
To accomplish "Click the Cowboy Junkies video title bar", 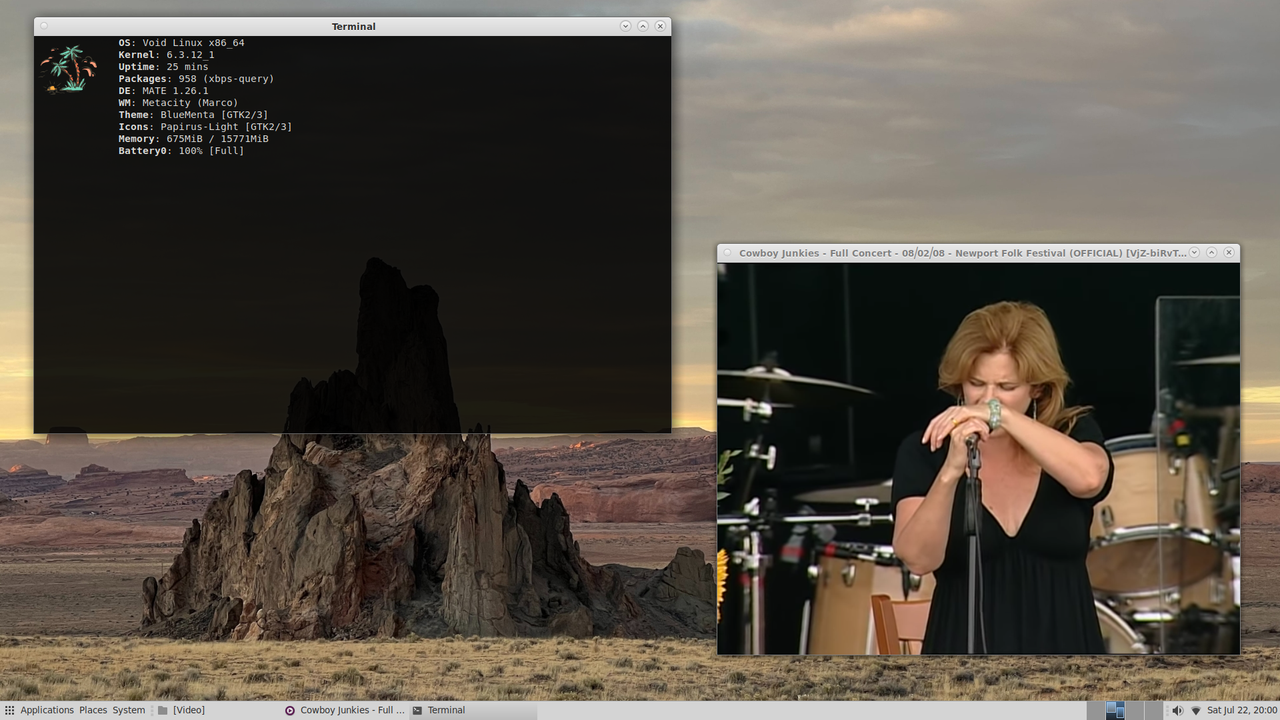I will (x=978, y=253).
